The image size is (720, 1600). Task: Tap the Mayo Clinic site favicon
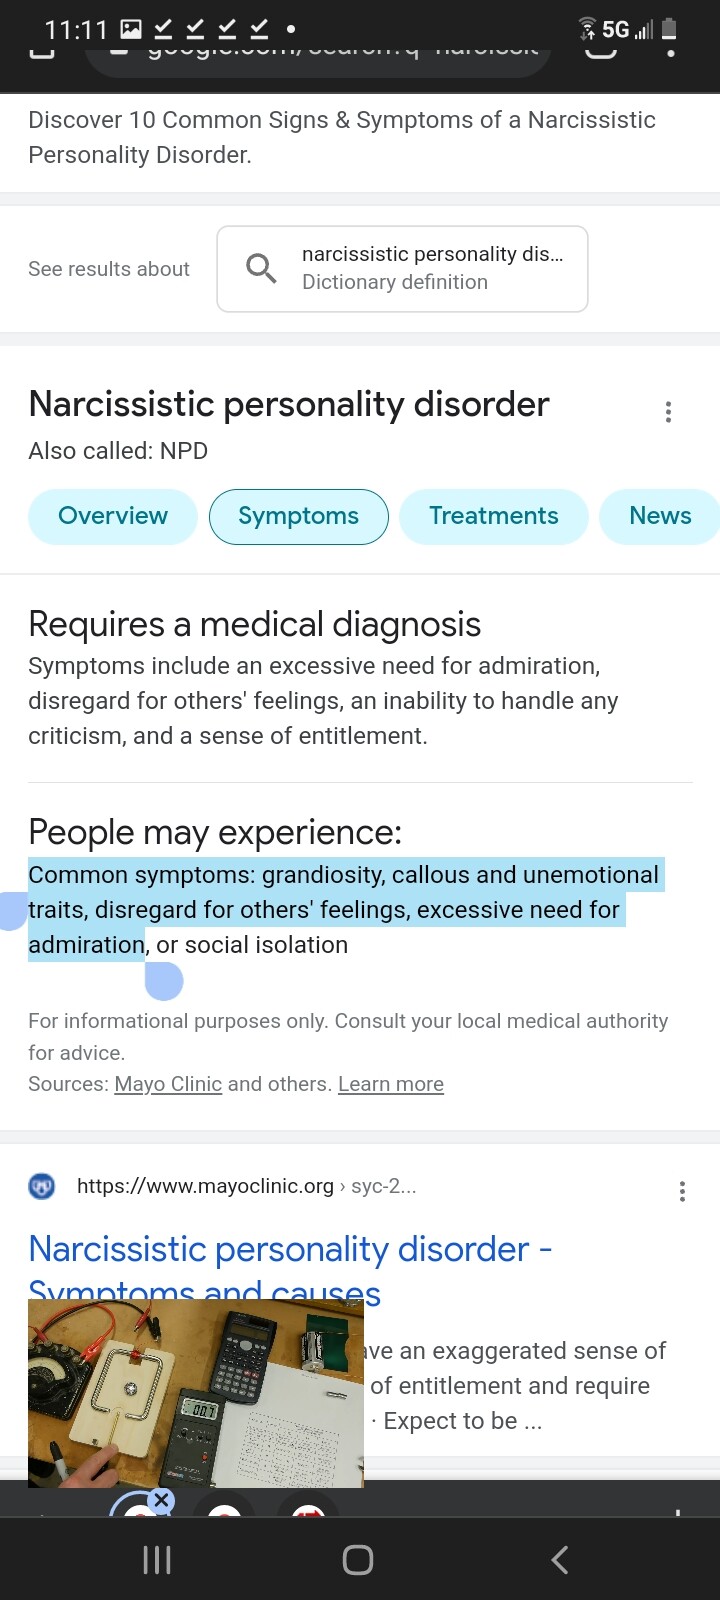pos(42,1187)
